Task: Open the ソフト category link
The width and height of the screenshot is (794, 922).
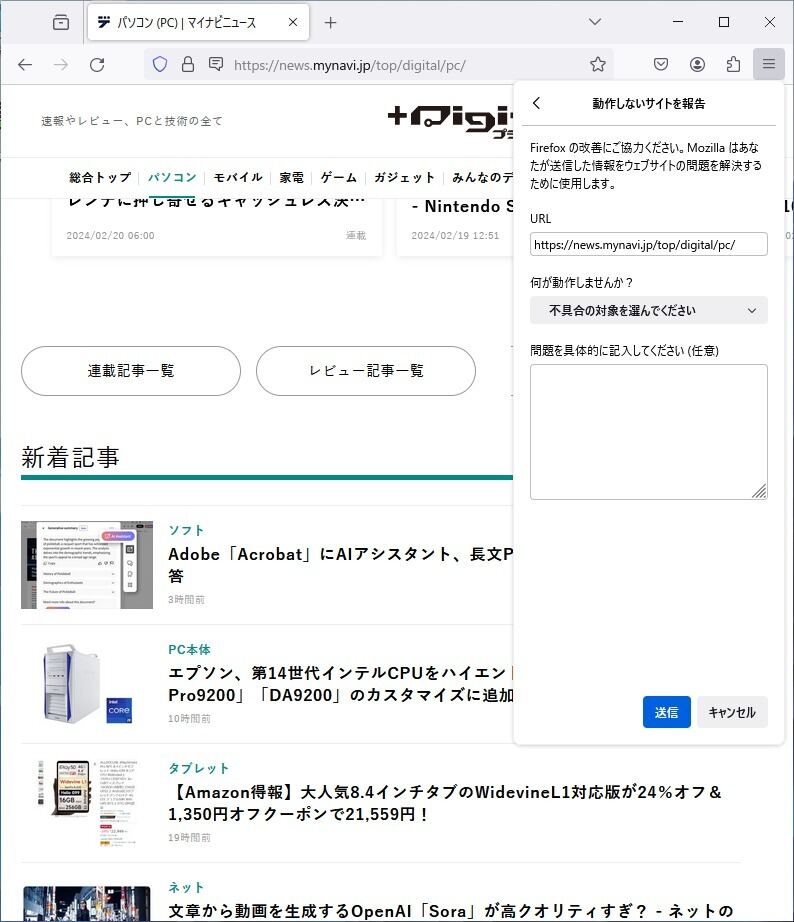Action: [x=186, y=530]
